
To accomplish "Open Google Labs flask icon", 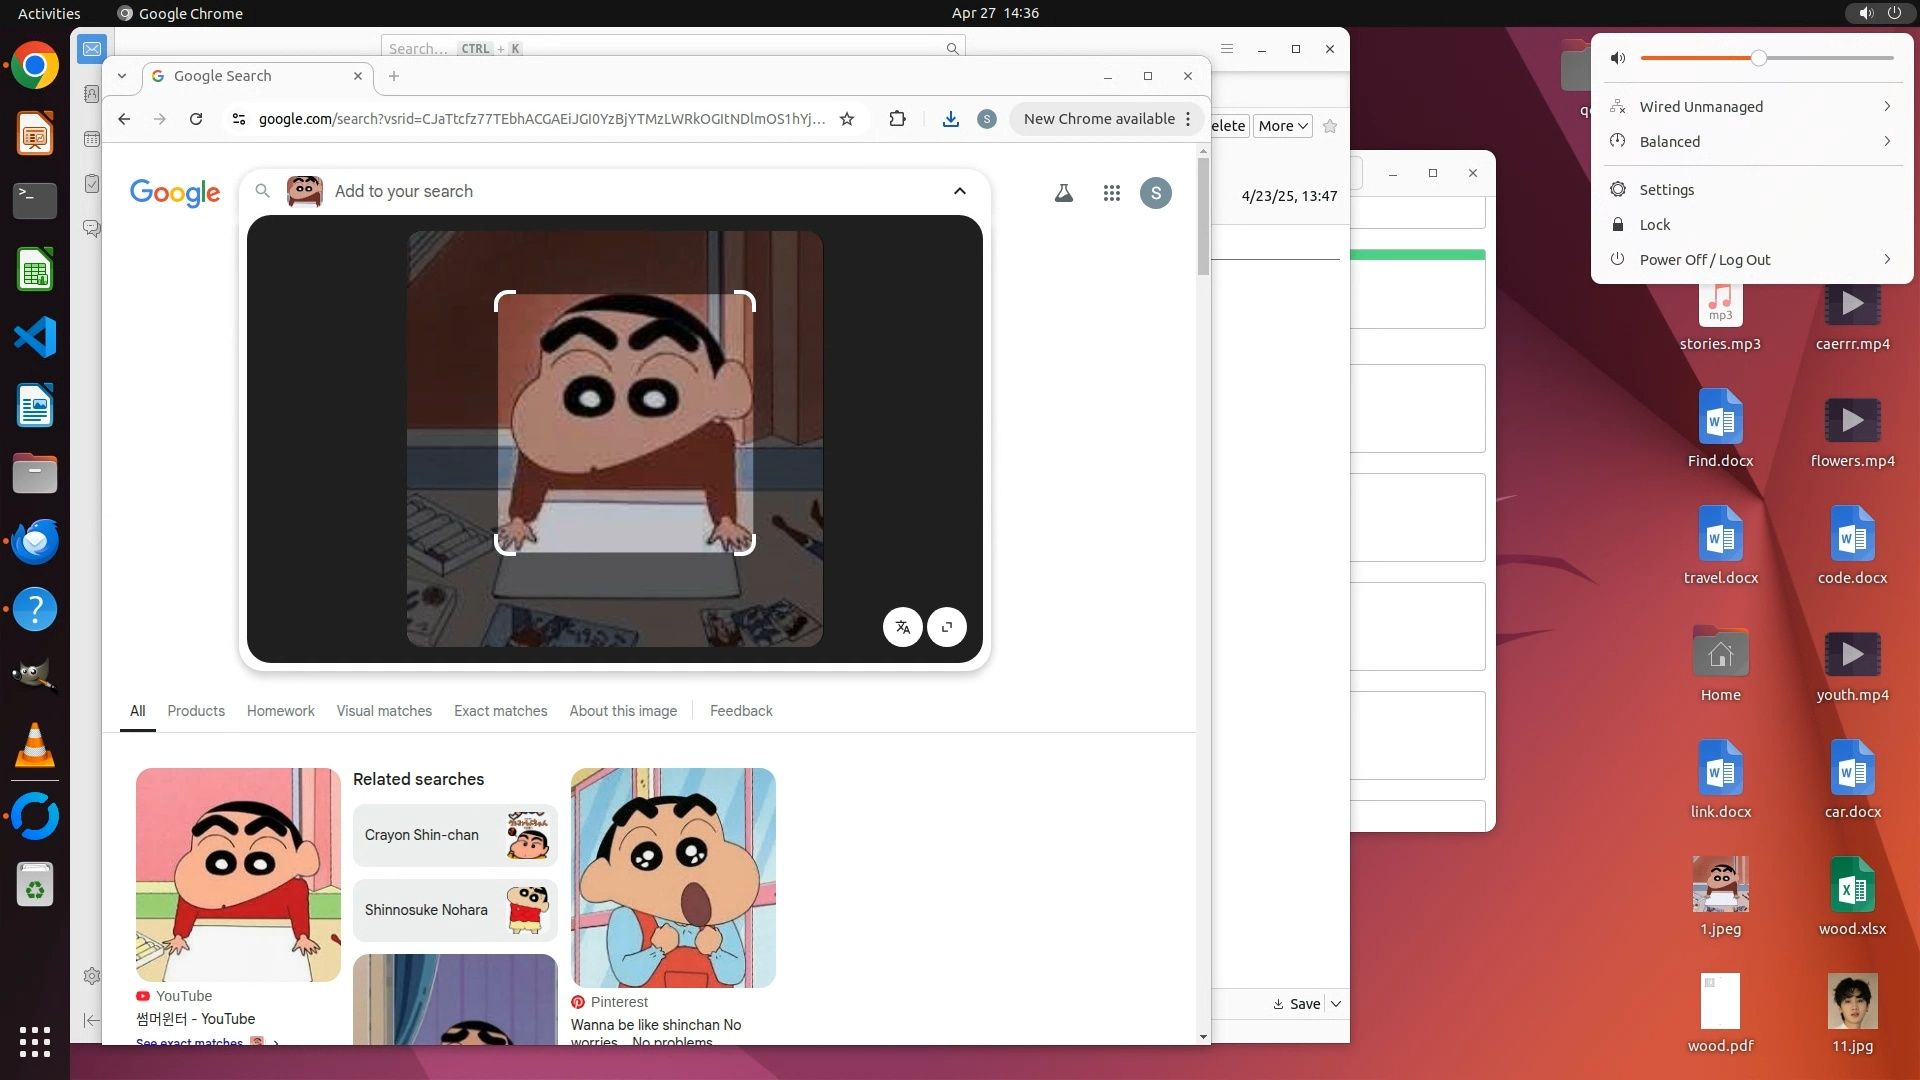I will 1064,193.
